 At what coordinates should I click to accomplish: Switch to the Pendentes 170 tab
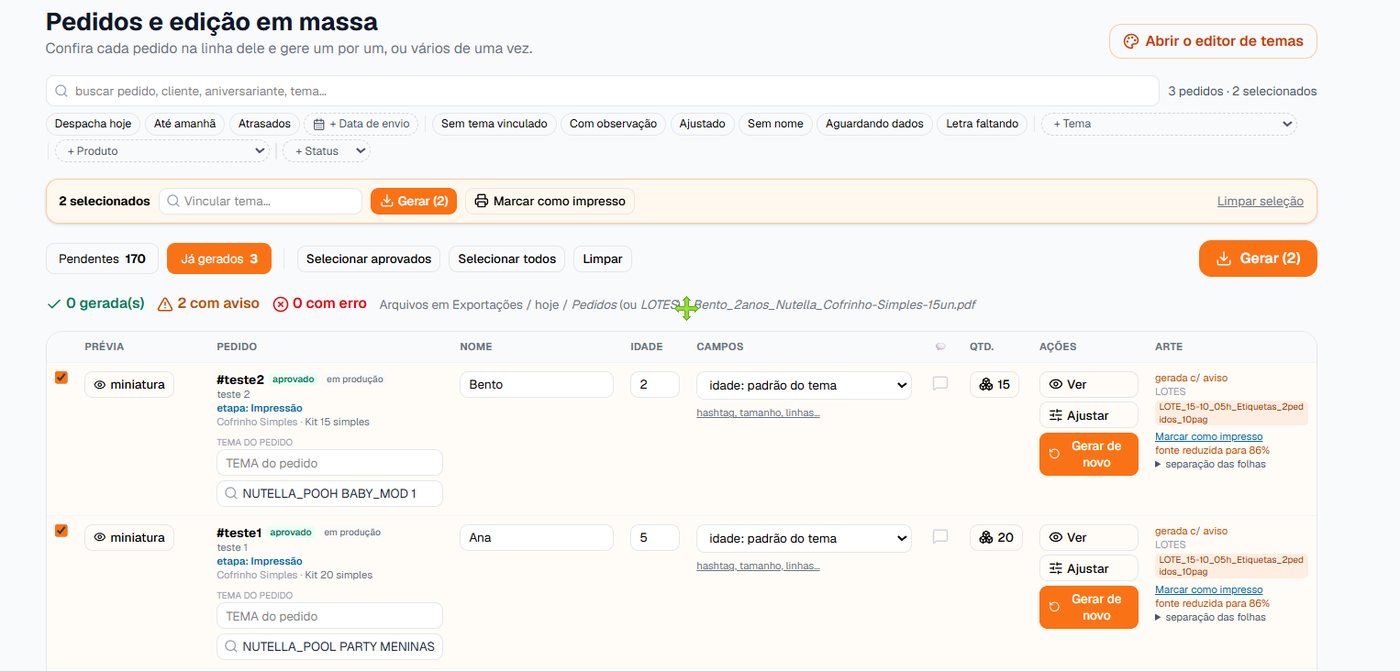pyautogui.click(x=102, y=259)
